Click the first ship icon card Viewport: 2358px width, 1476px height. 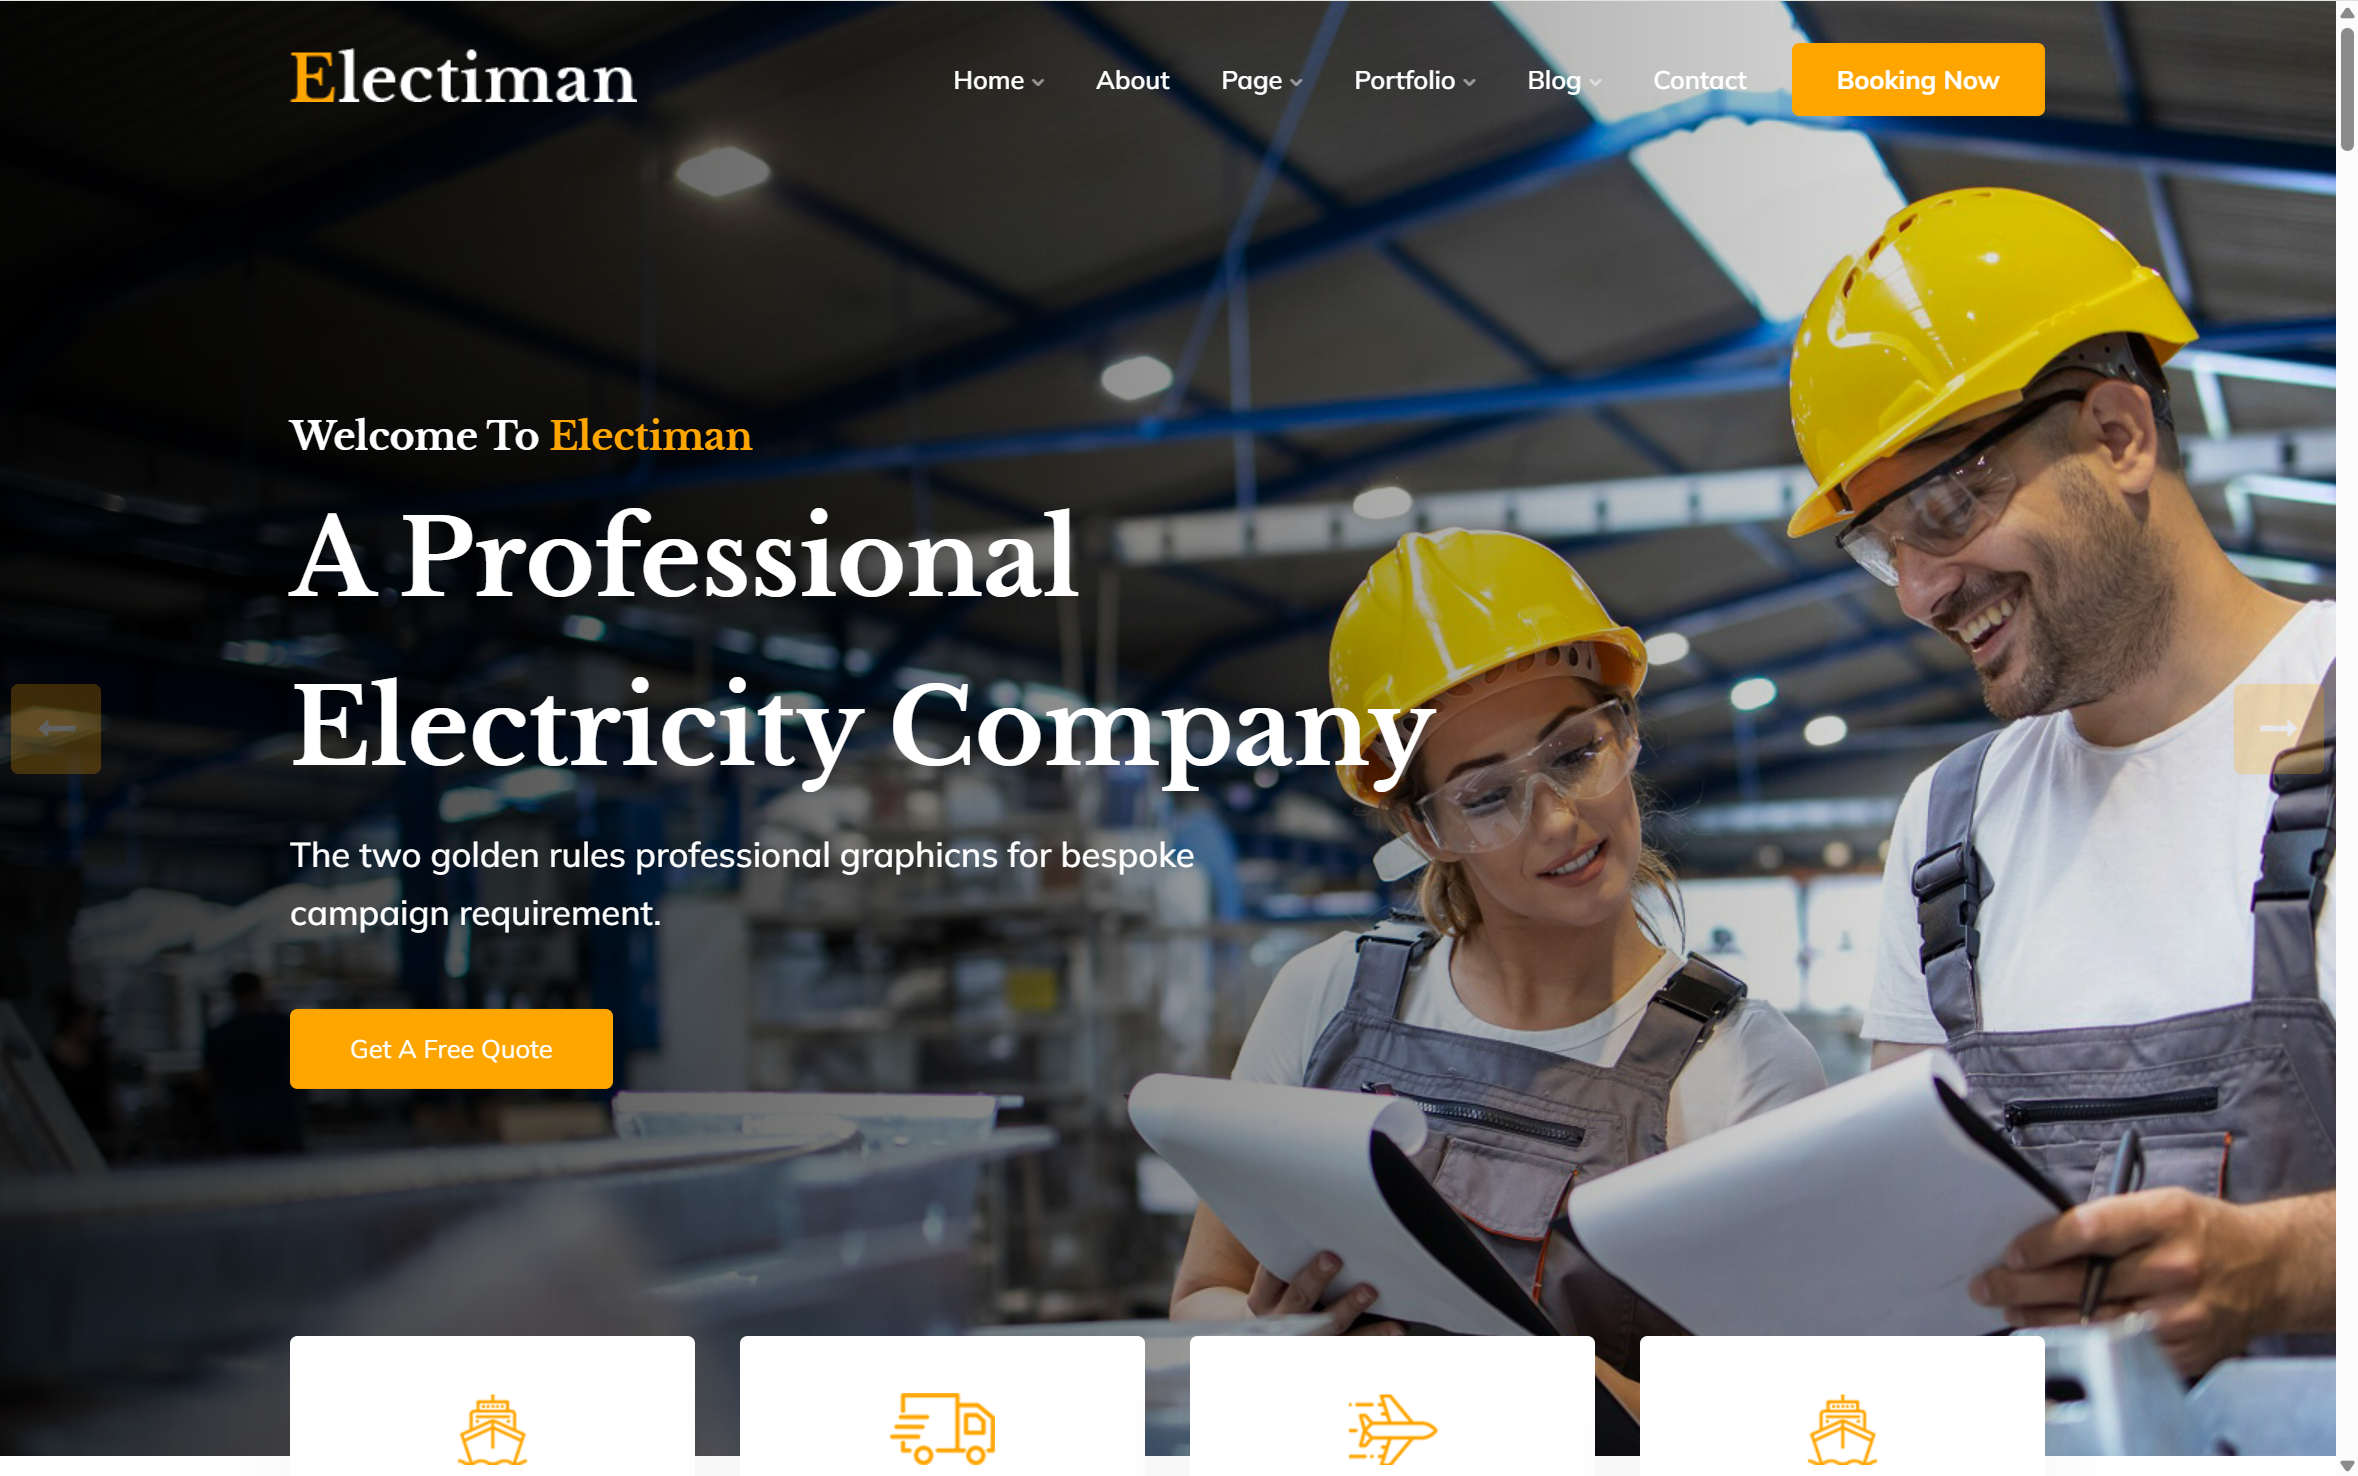[492, 1405]
